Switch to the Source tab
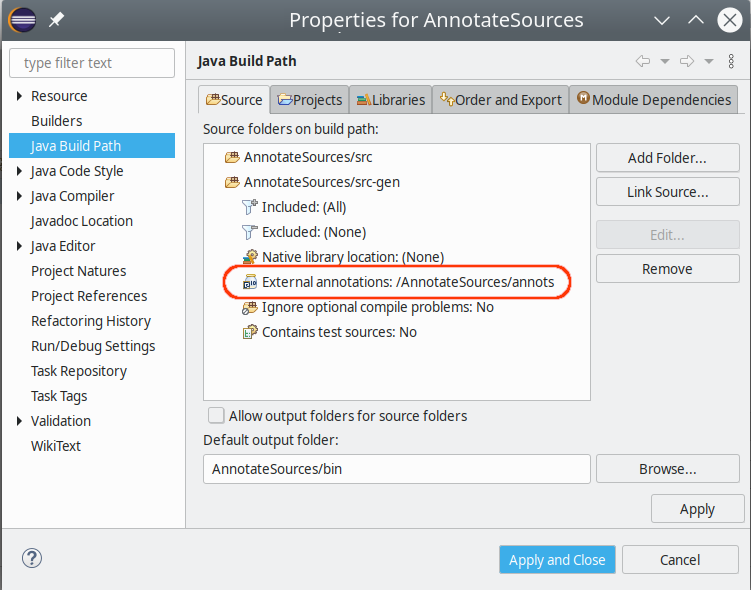This screenshot has width=751, height=590. 234,100
